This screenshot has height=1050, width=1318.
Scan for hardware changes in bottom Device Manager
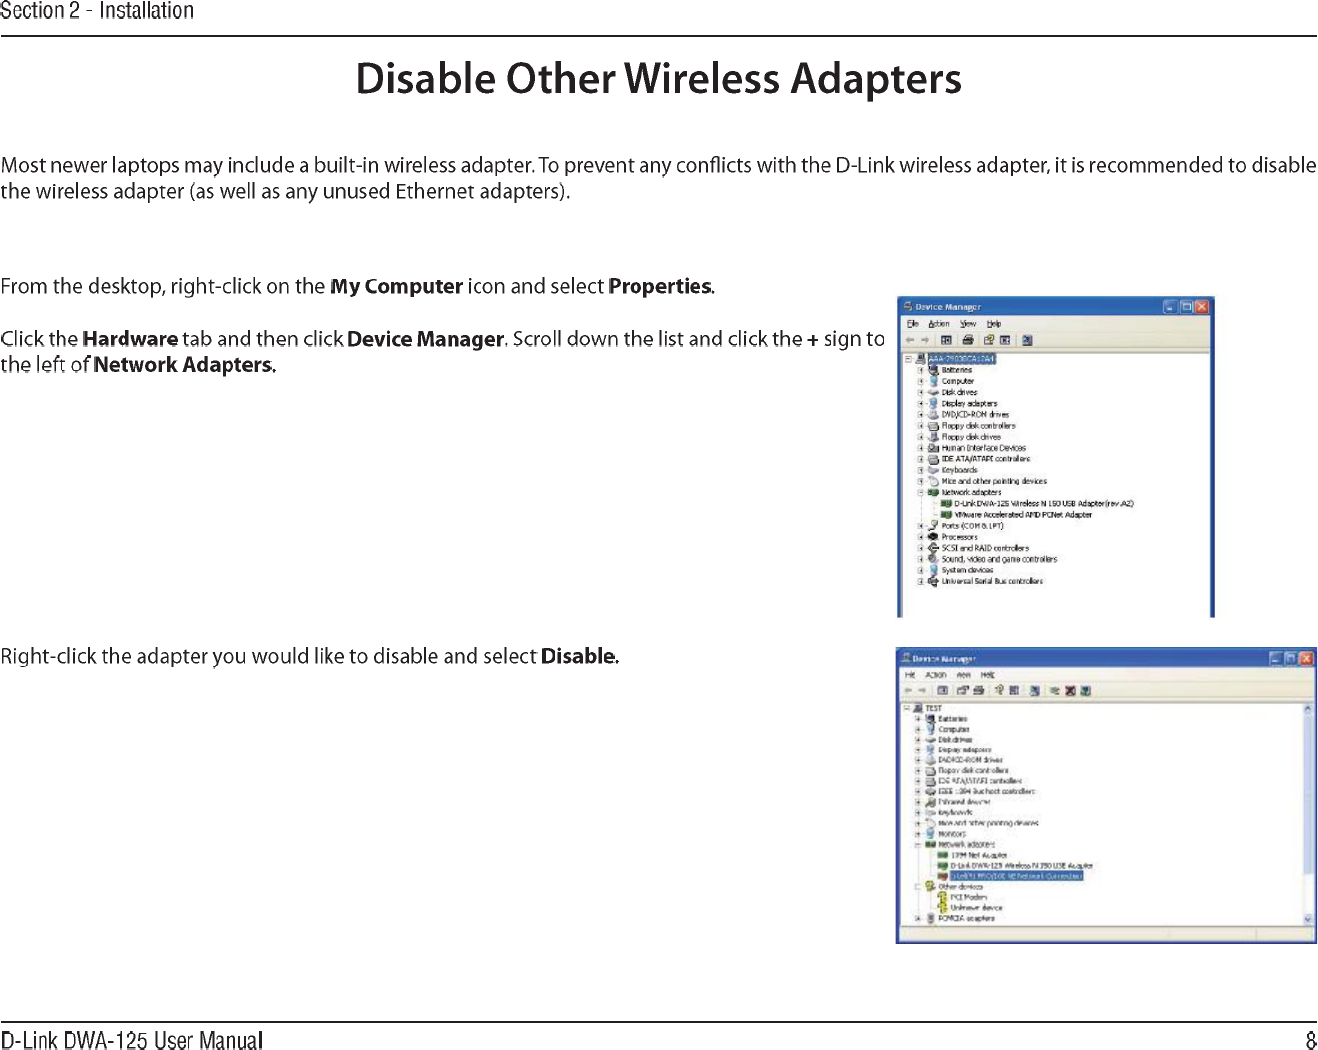[1034, 690]
